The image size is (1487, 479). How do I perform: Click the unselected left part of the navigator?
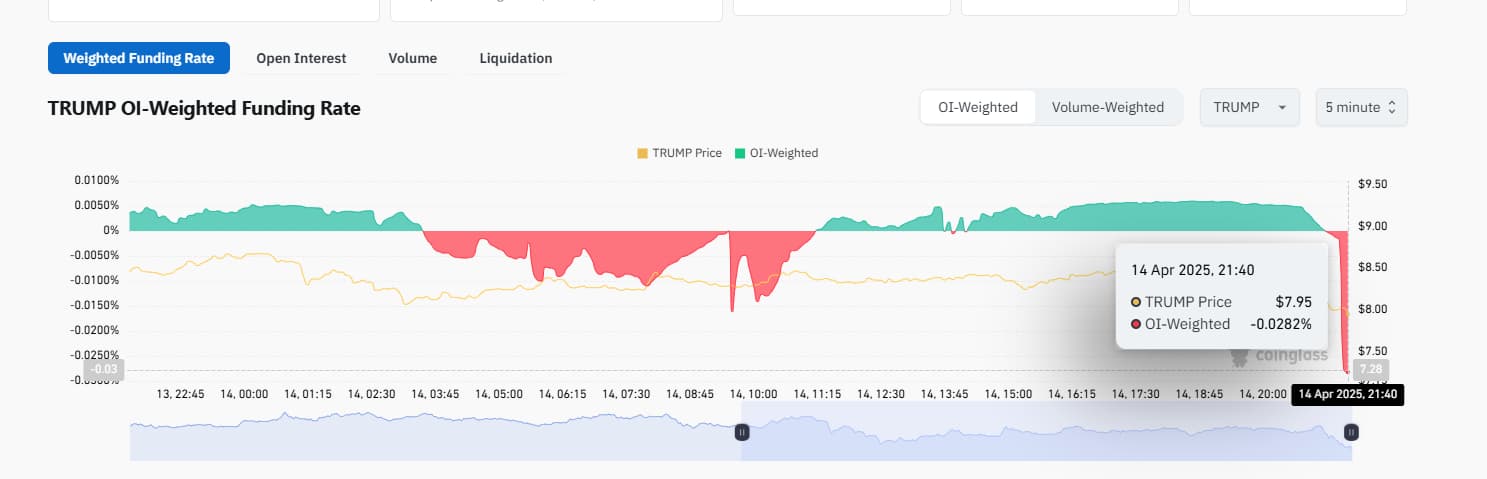tap(436, 432)
